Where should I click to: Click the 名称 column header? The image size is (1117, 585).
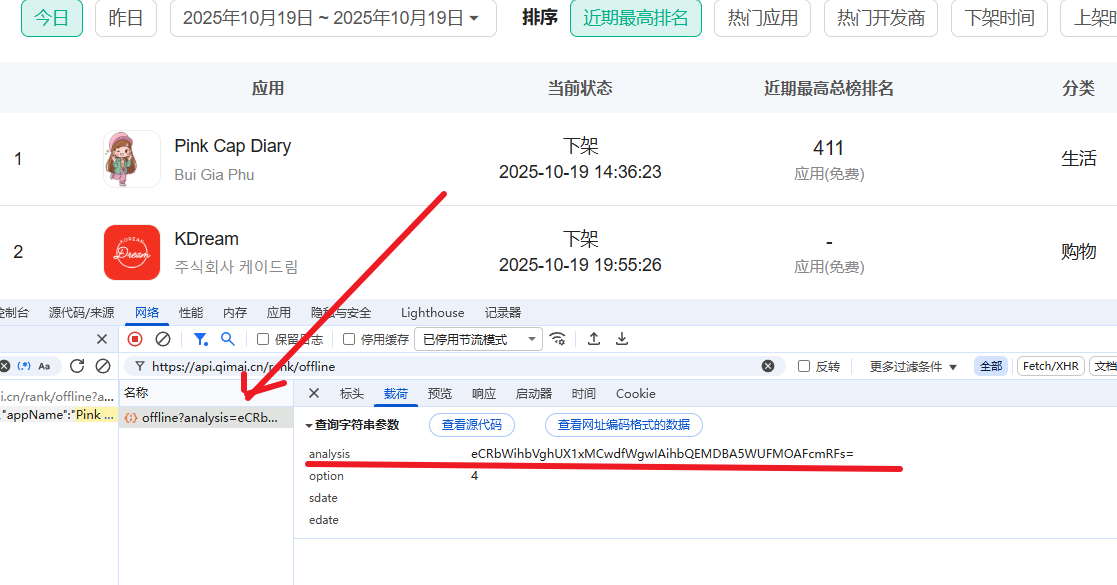[136, 393]
